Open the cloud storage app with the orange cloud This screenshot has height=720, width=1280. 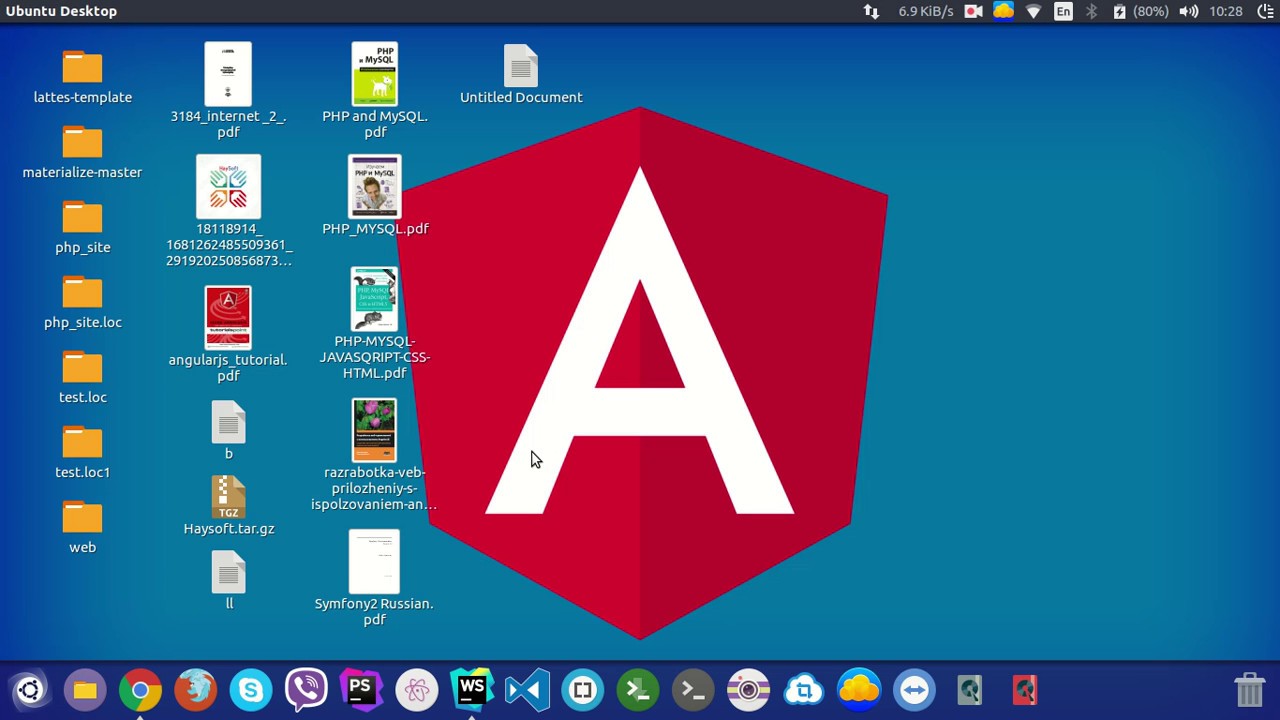[x=859, y=690]
